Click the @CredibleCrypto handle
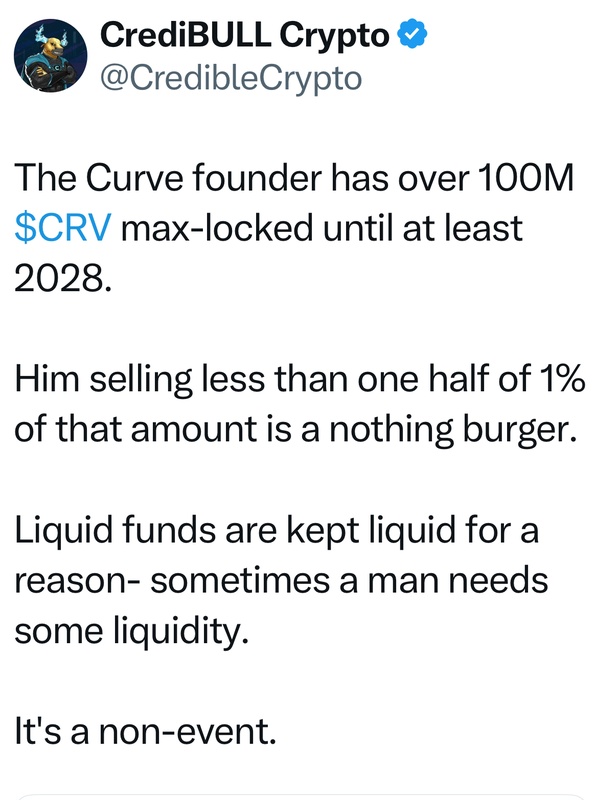 click(x=231, y=78)
